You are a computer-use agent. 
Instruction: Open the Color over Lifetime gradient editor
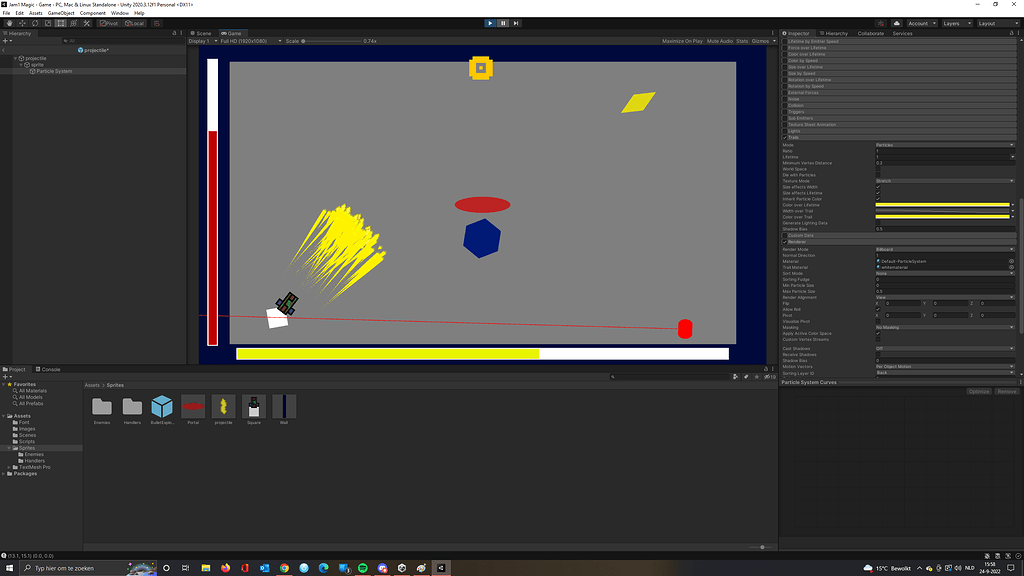click(x=940, y=205)
